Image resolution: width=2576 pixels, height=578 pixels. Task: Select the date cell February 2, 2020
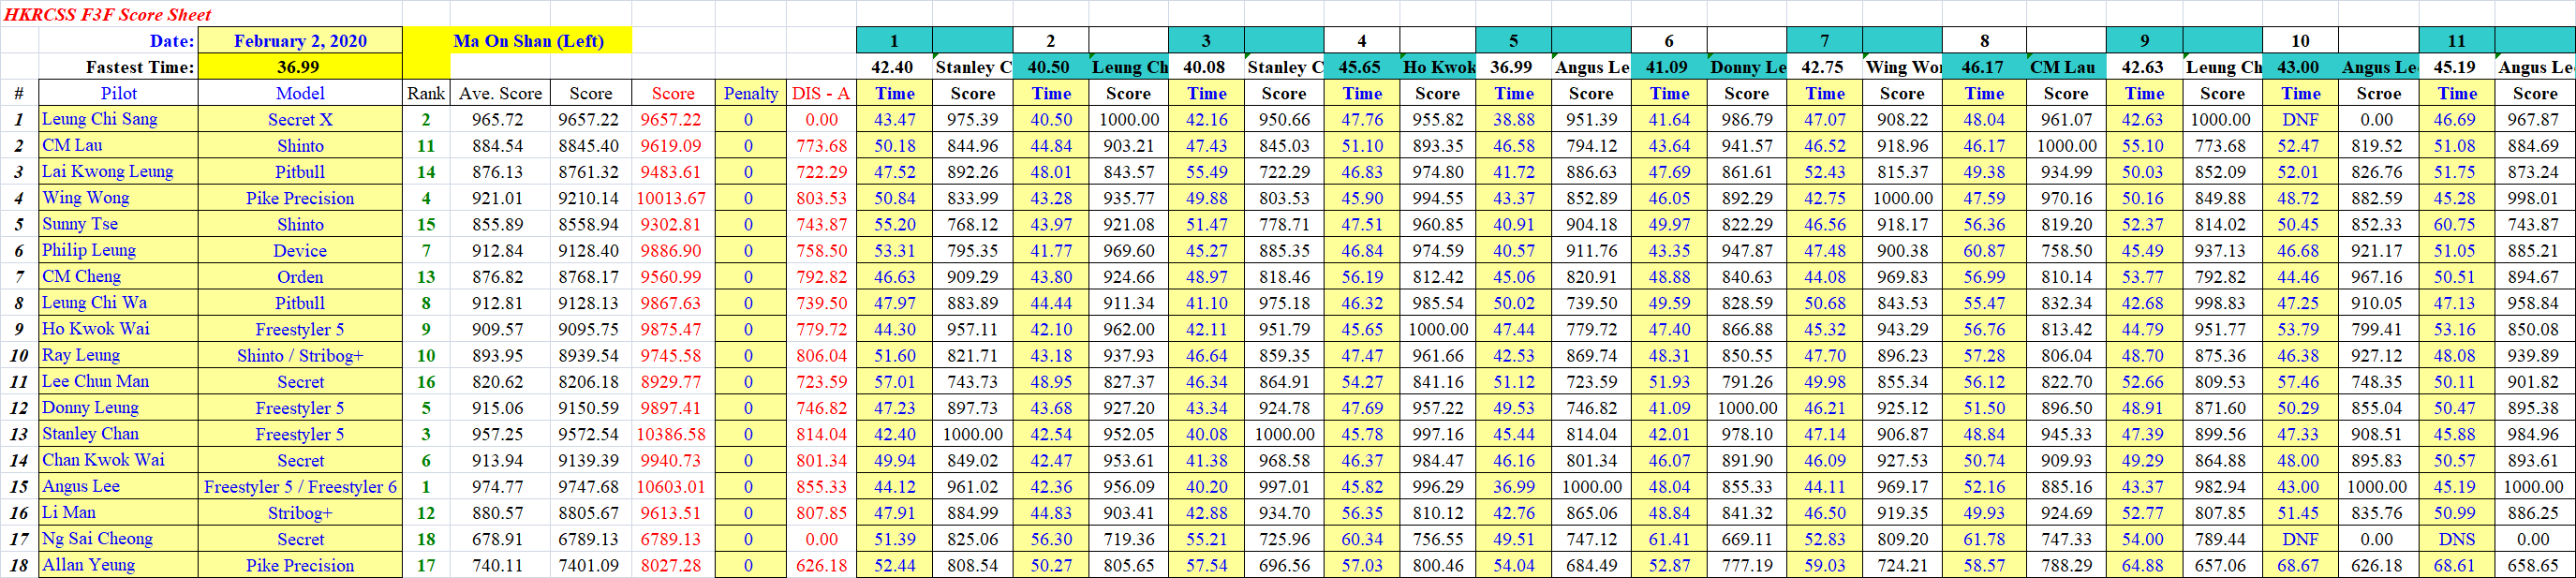coord(300,41)
